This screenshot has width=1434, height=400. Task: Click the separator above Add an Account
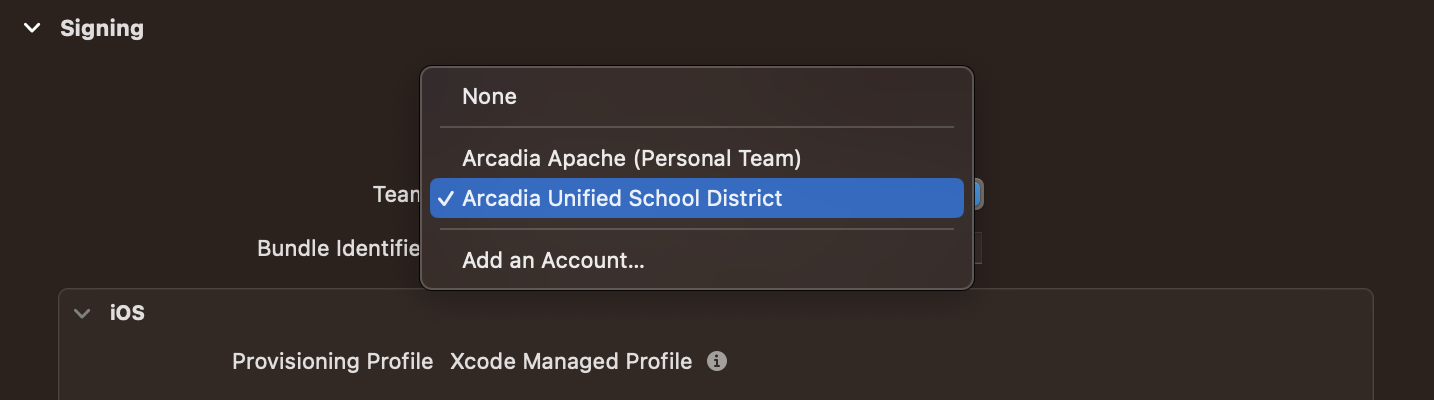coord(697,229)
